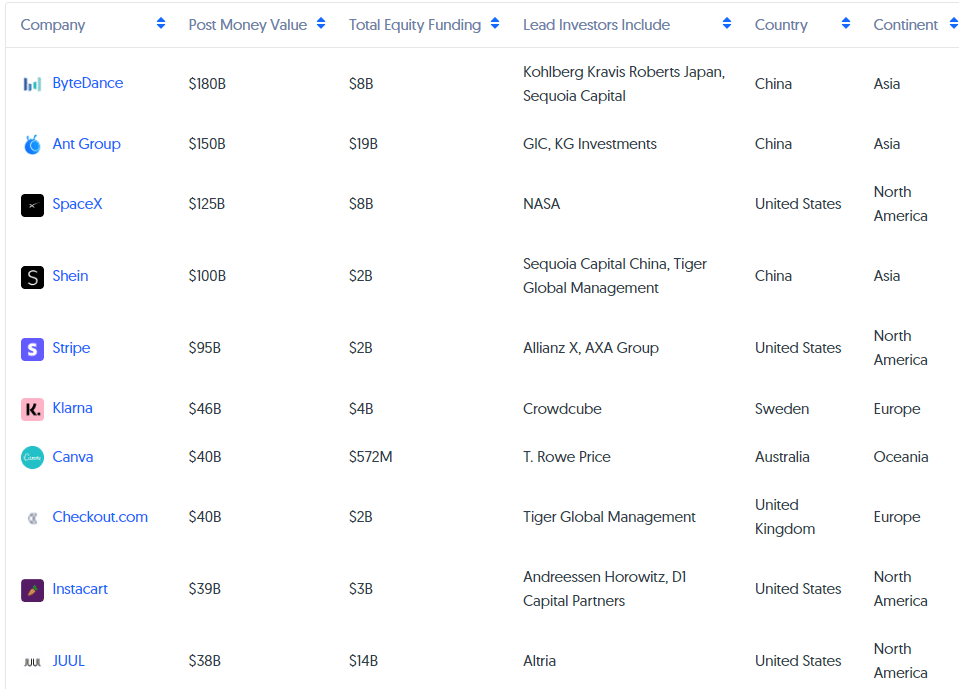The height and width of the screenshot is (689, 959).
Task: Click the Stripe logo icon
Action: coord(32,349)
